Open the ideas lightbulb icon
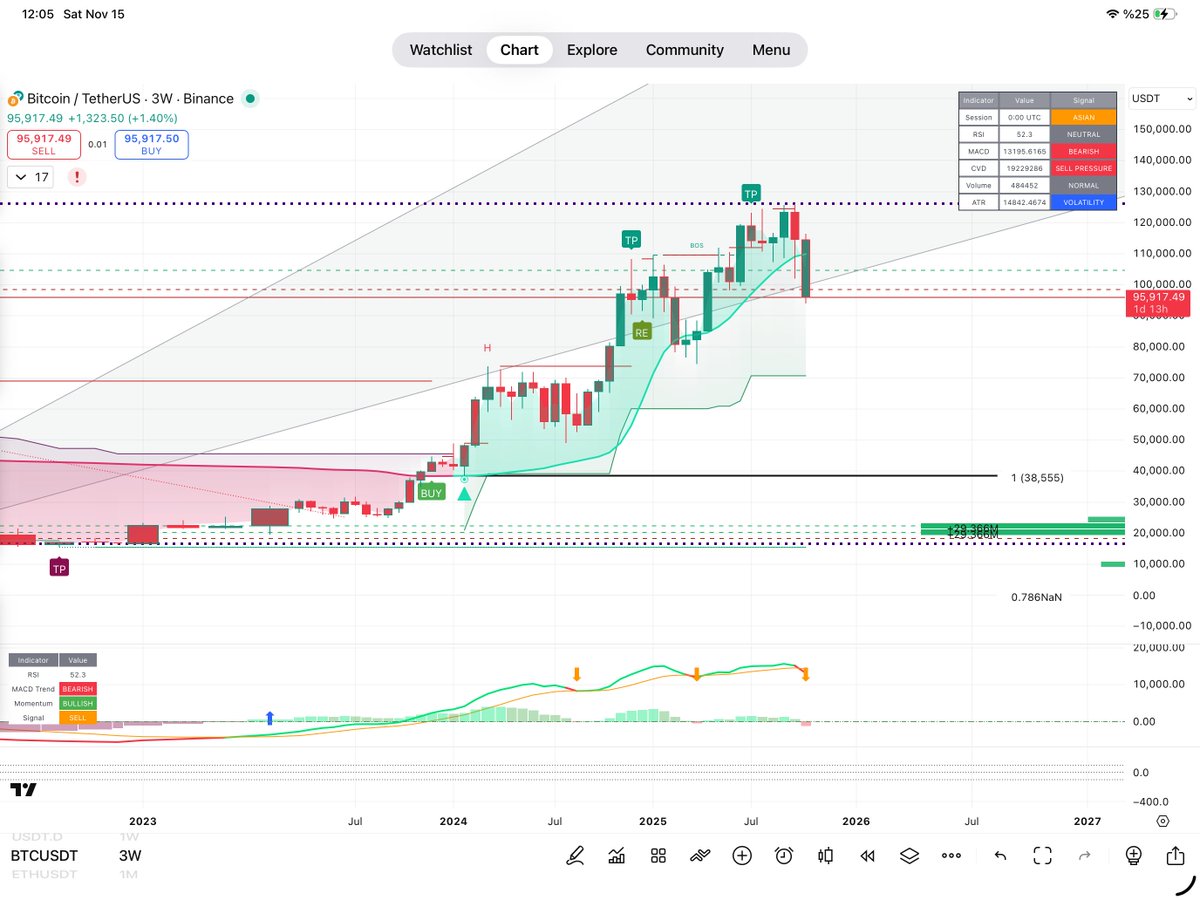The width and height of the screenshot is (1200, 900). (x=1133, y=855)
